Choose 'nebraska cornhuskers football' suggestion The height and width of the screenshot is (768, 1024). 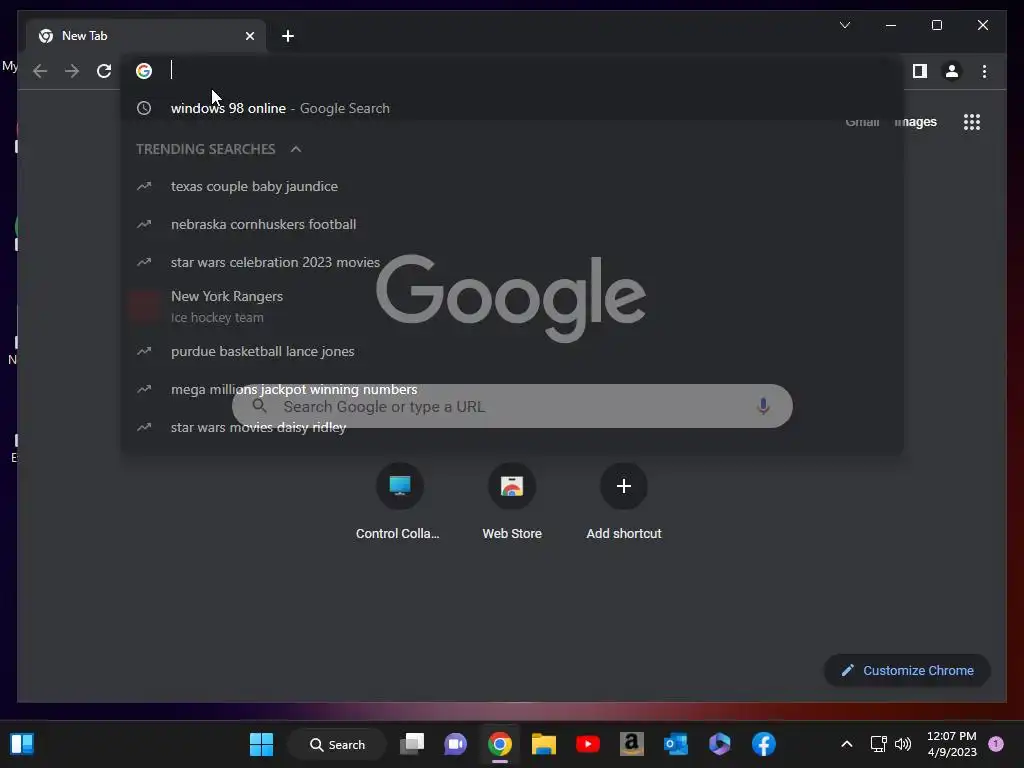pos(513,225)
